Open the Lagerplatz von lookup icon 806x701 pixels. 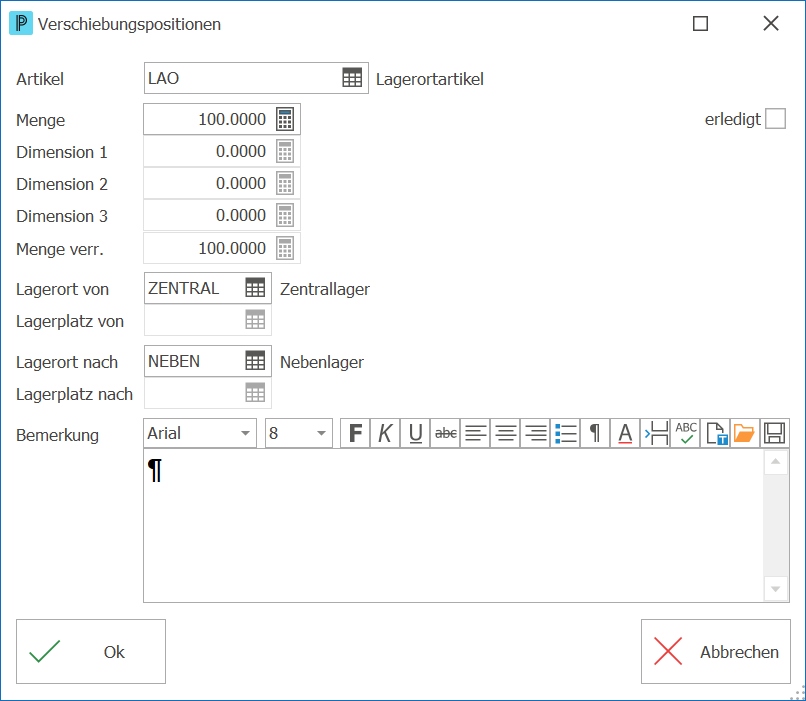pyautogui.click(x=255, y=320)
